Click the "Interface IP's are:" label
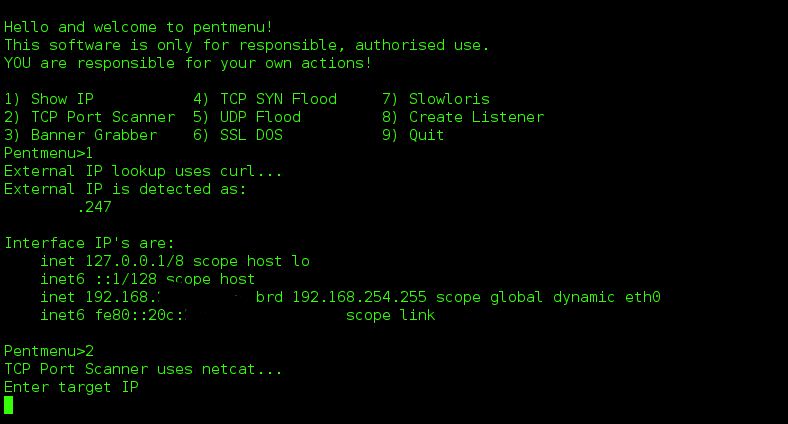The width and height of the screenshot is (788, 424). 90,243
